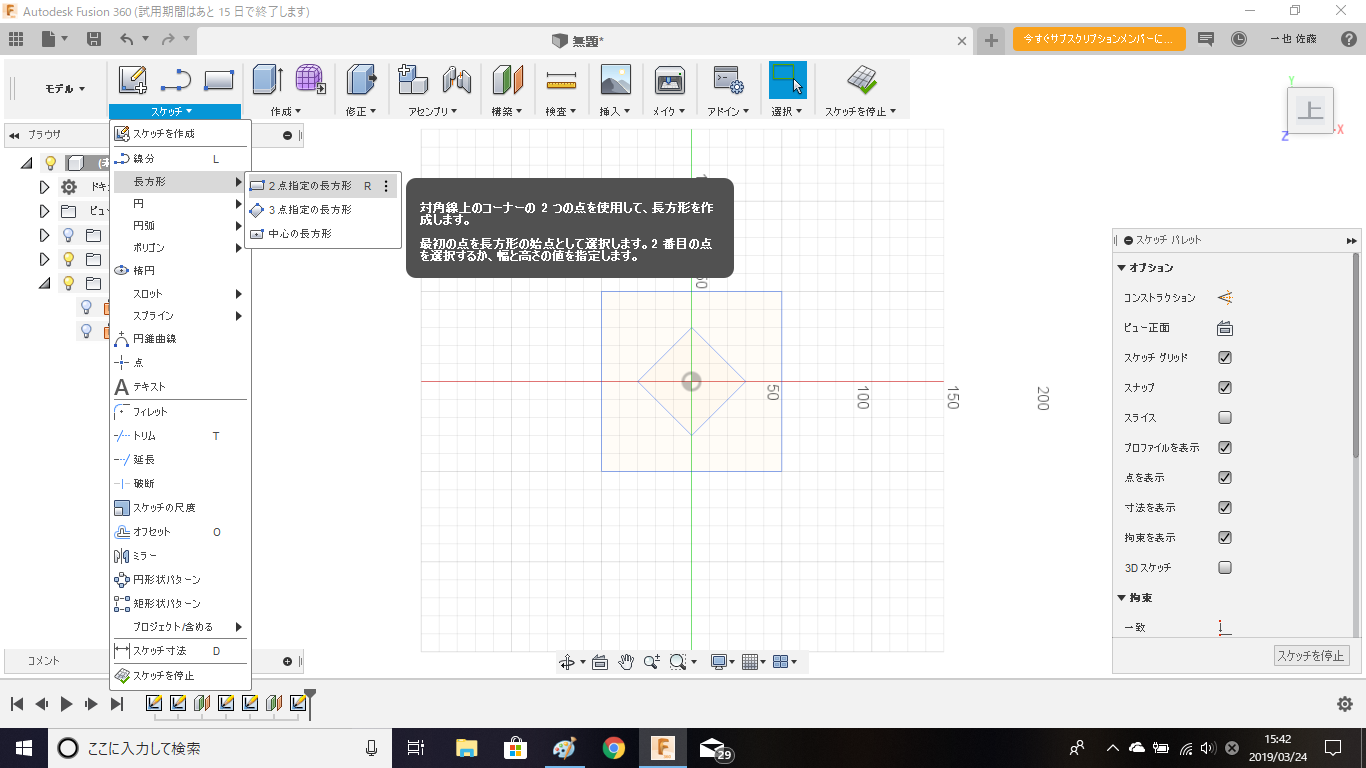Click the Stop Sketch checkmark icon
The width and height of the screenshot is (1366, 768).
coord(861,80)
